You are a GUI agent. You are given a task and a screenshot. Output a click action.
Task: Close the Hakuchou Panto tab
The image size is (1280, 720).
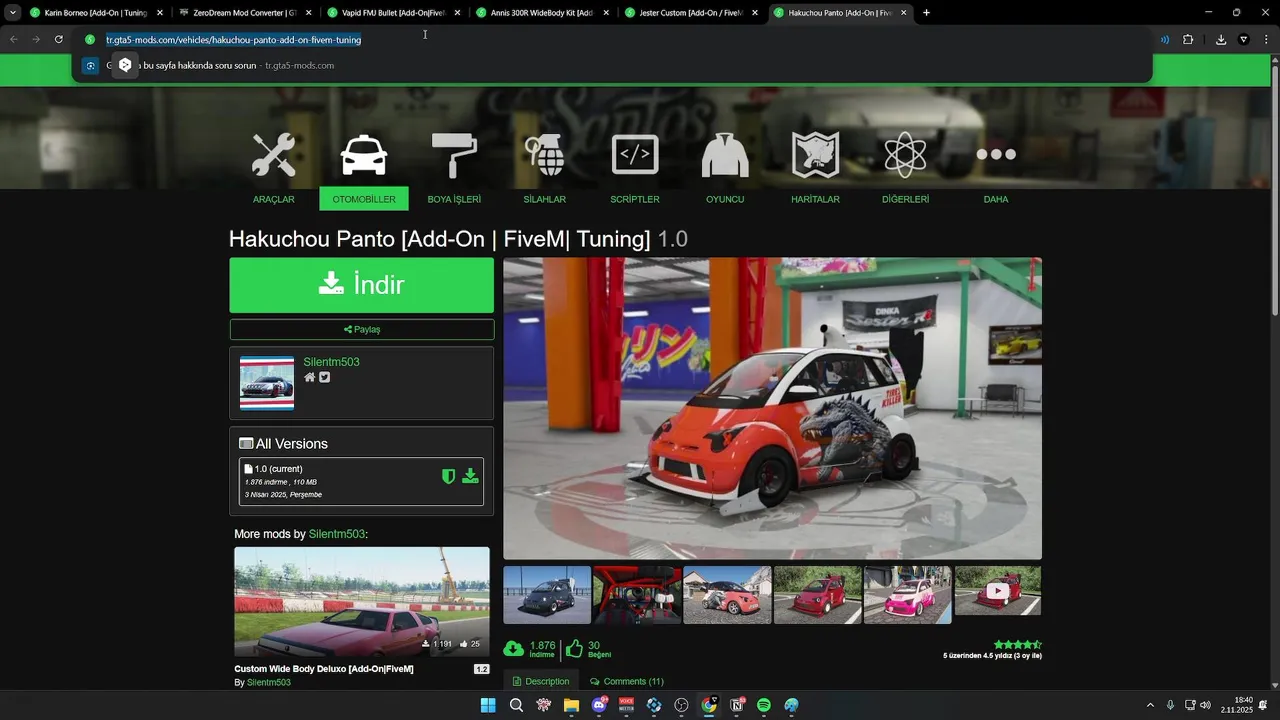904,13
